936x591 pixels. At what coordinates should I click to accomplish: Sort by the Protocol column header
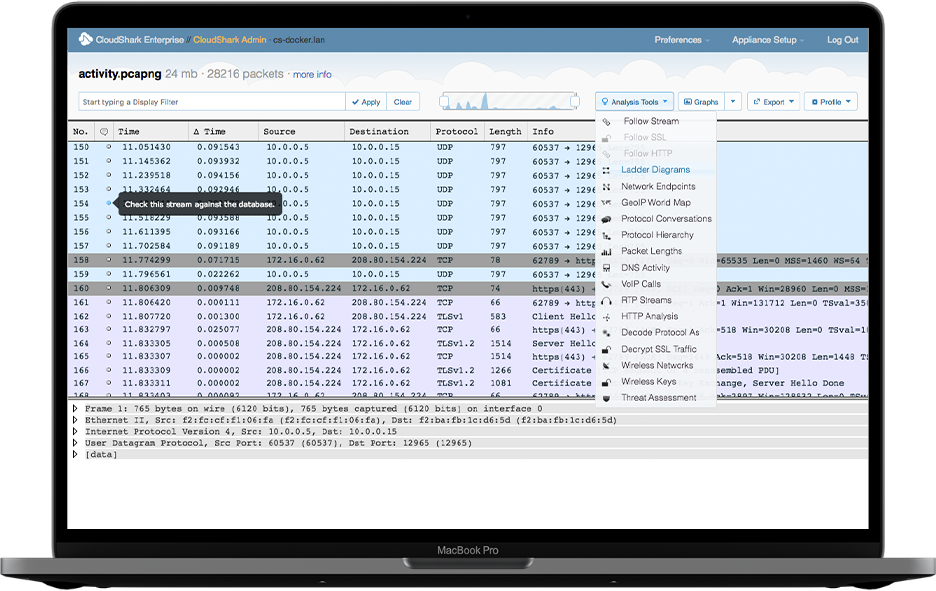457,131
